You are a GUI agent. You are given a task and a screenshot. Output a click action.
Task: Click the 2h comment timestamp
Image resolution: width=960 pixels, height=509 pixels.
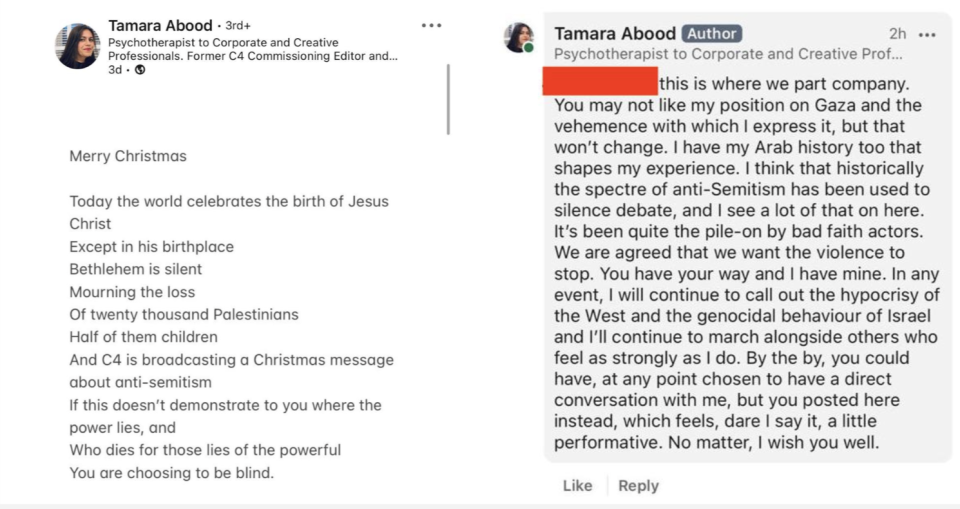[897, 34]
